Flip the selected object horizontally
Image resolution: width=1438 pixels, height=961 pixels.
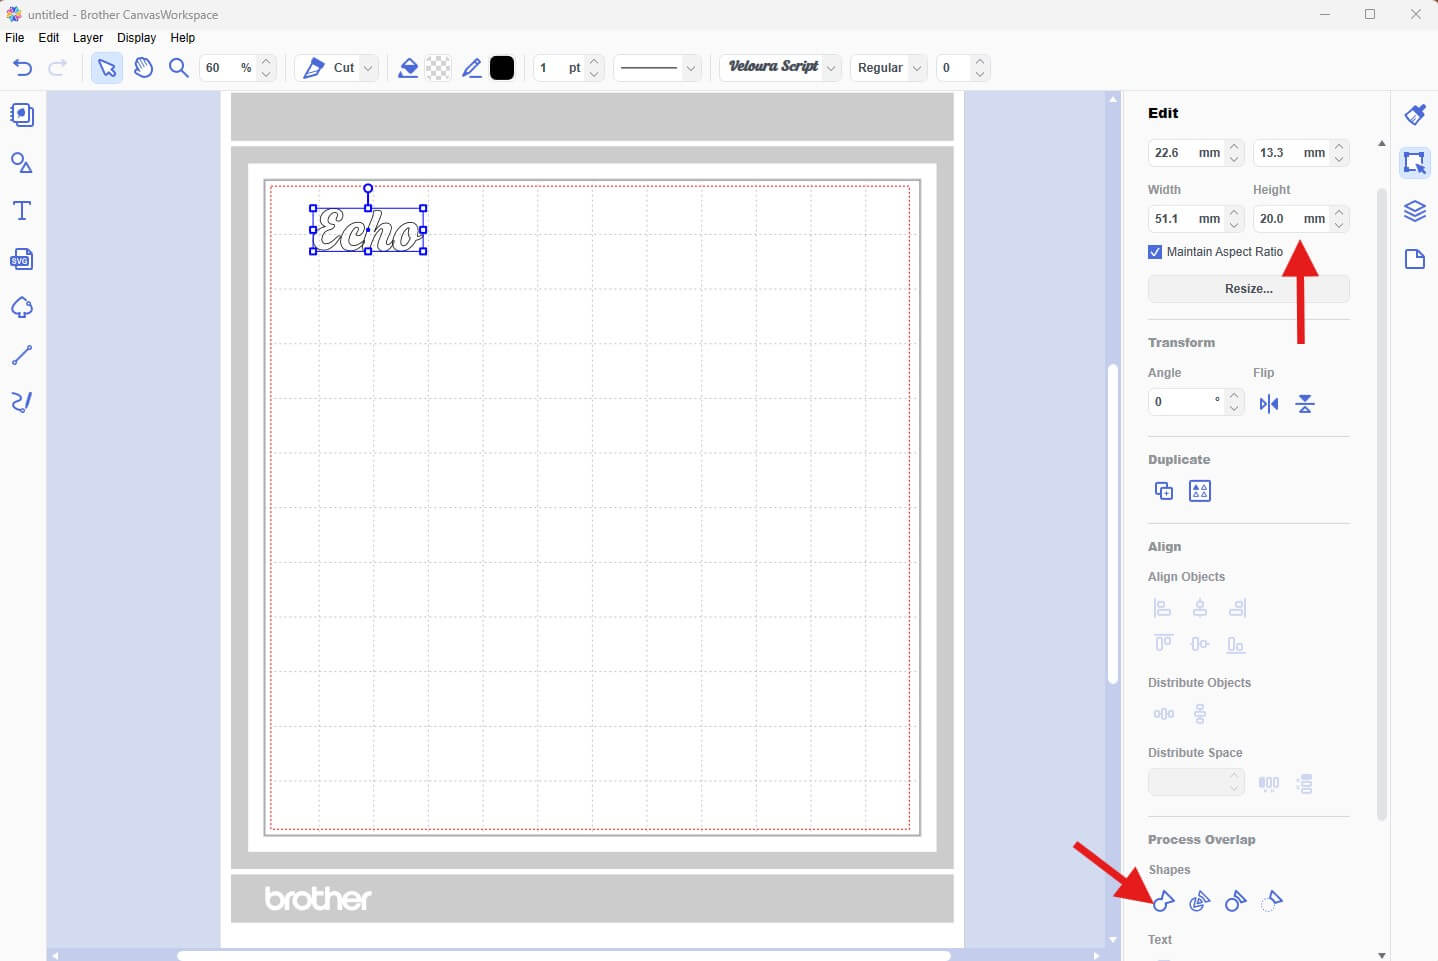click(x=1268, y=404)
